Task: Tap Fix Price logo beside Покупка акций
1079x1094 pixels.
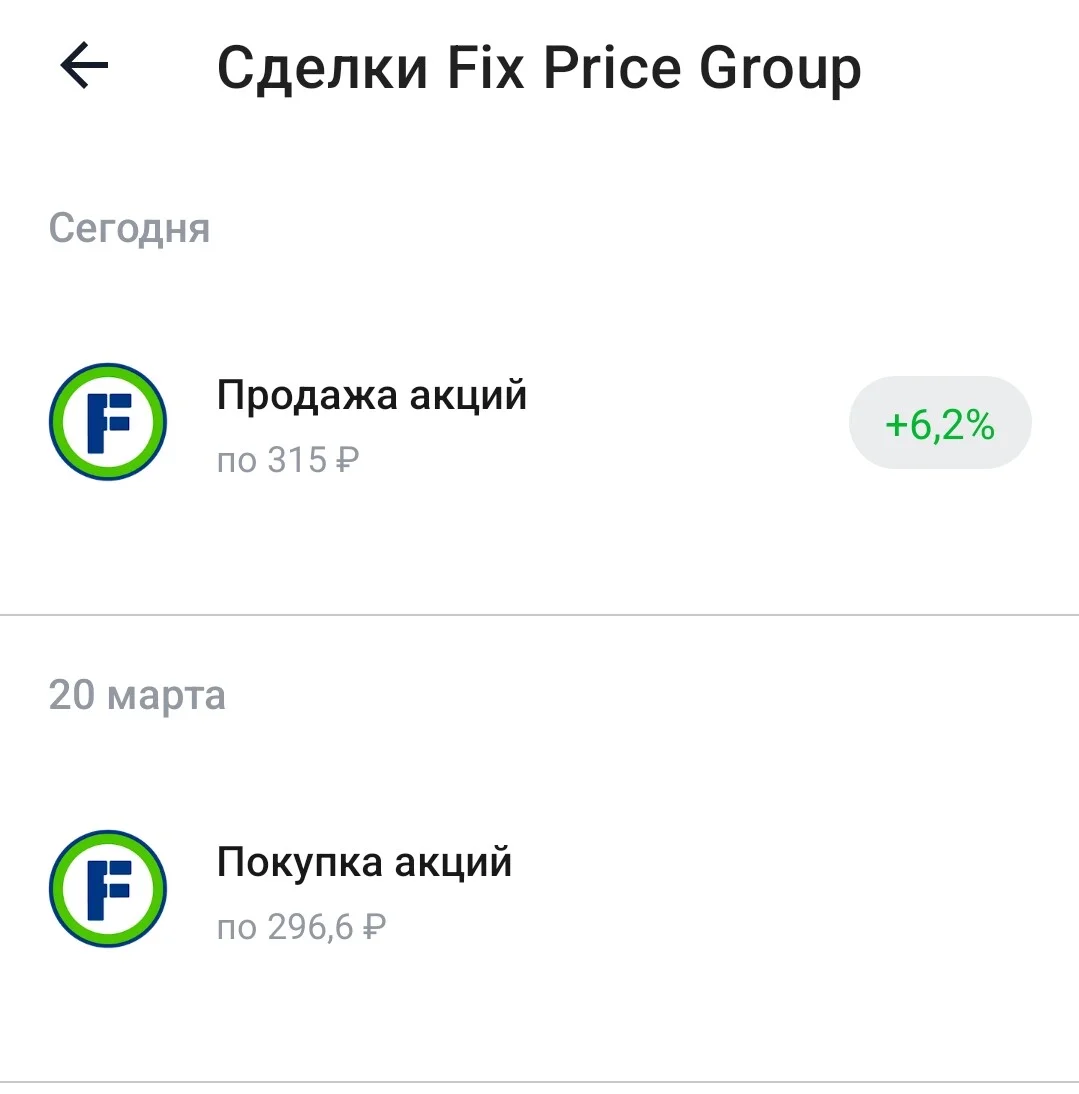Action: 108,888
